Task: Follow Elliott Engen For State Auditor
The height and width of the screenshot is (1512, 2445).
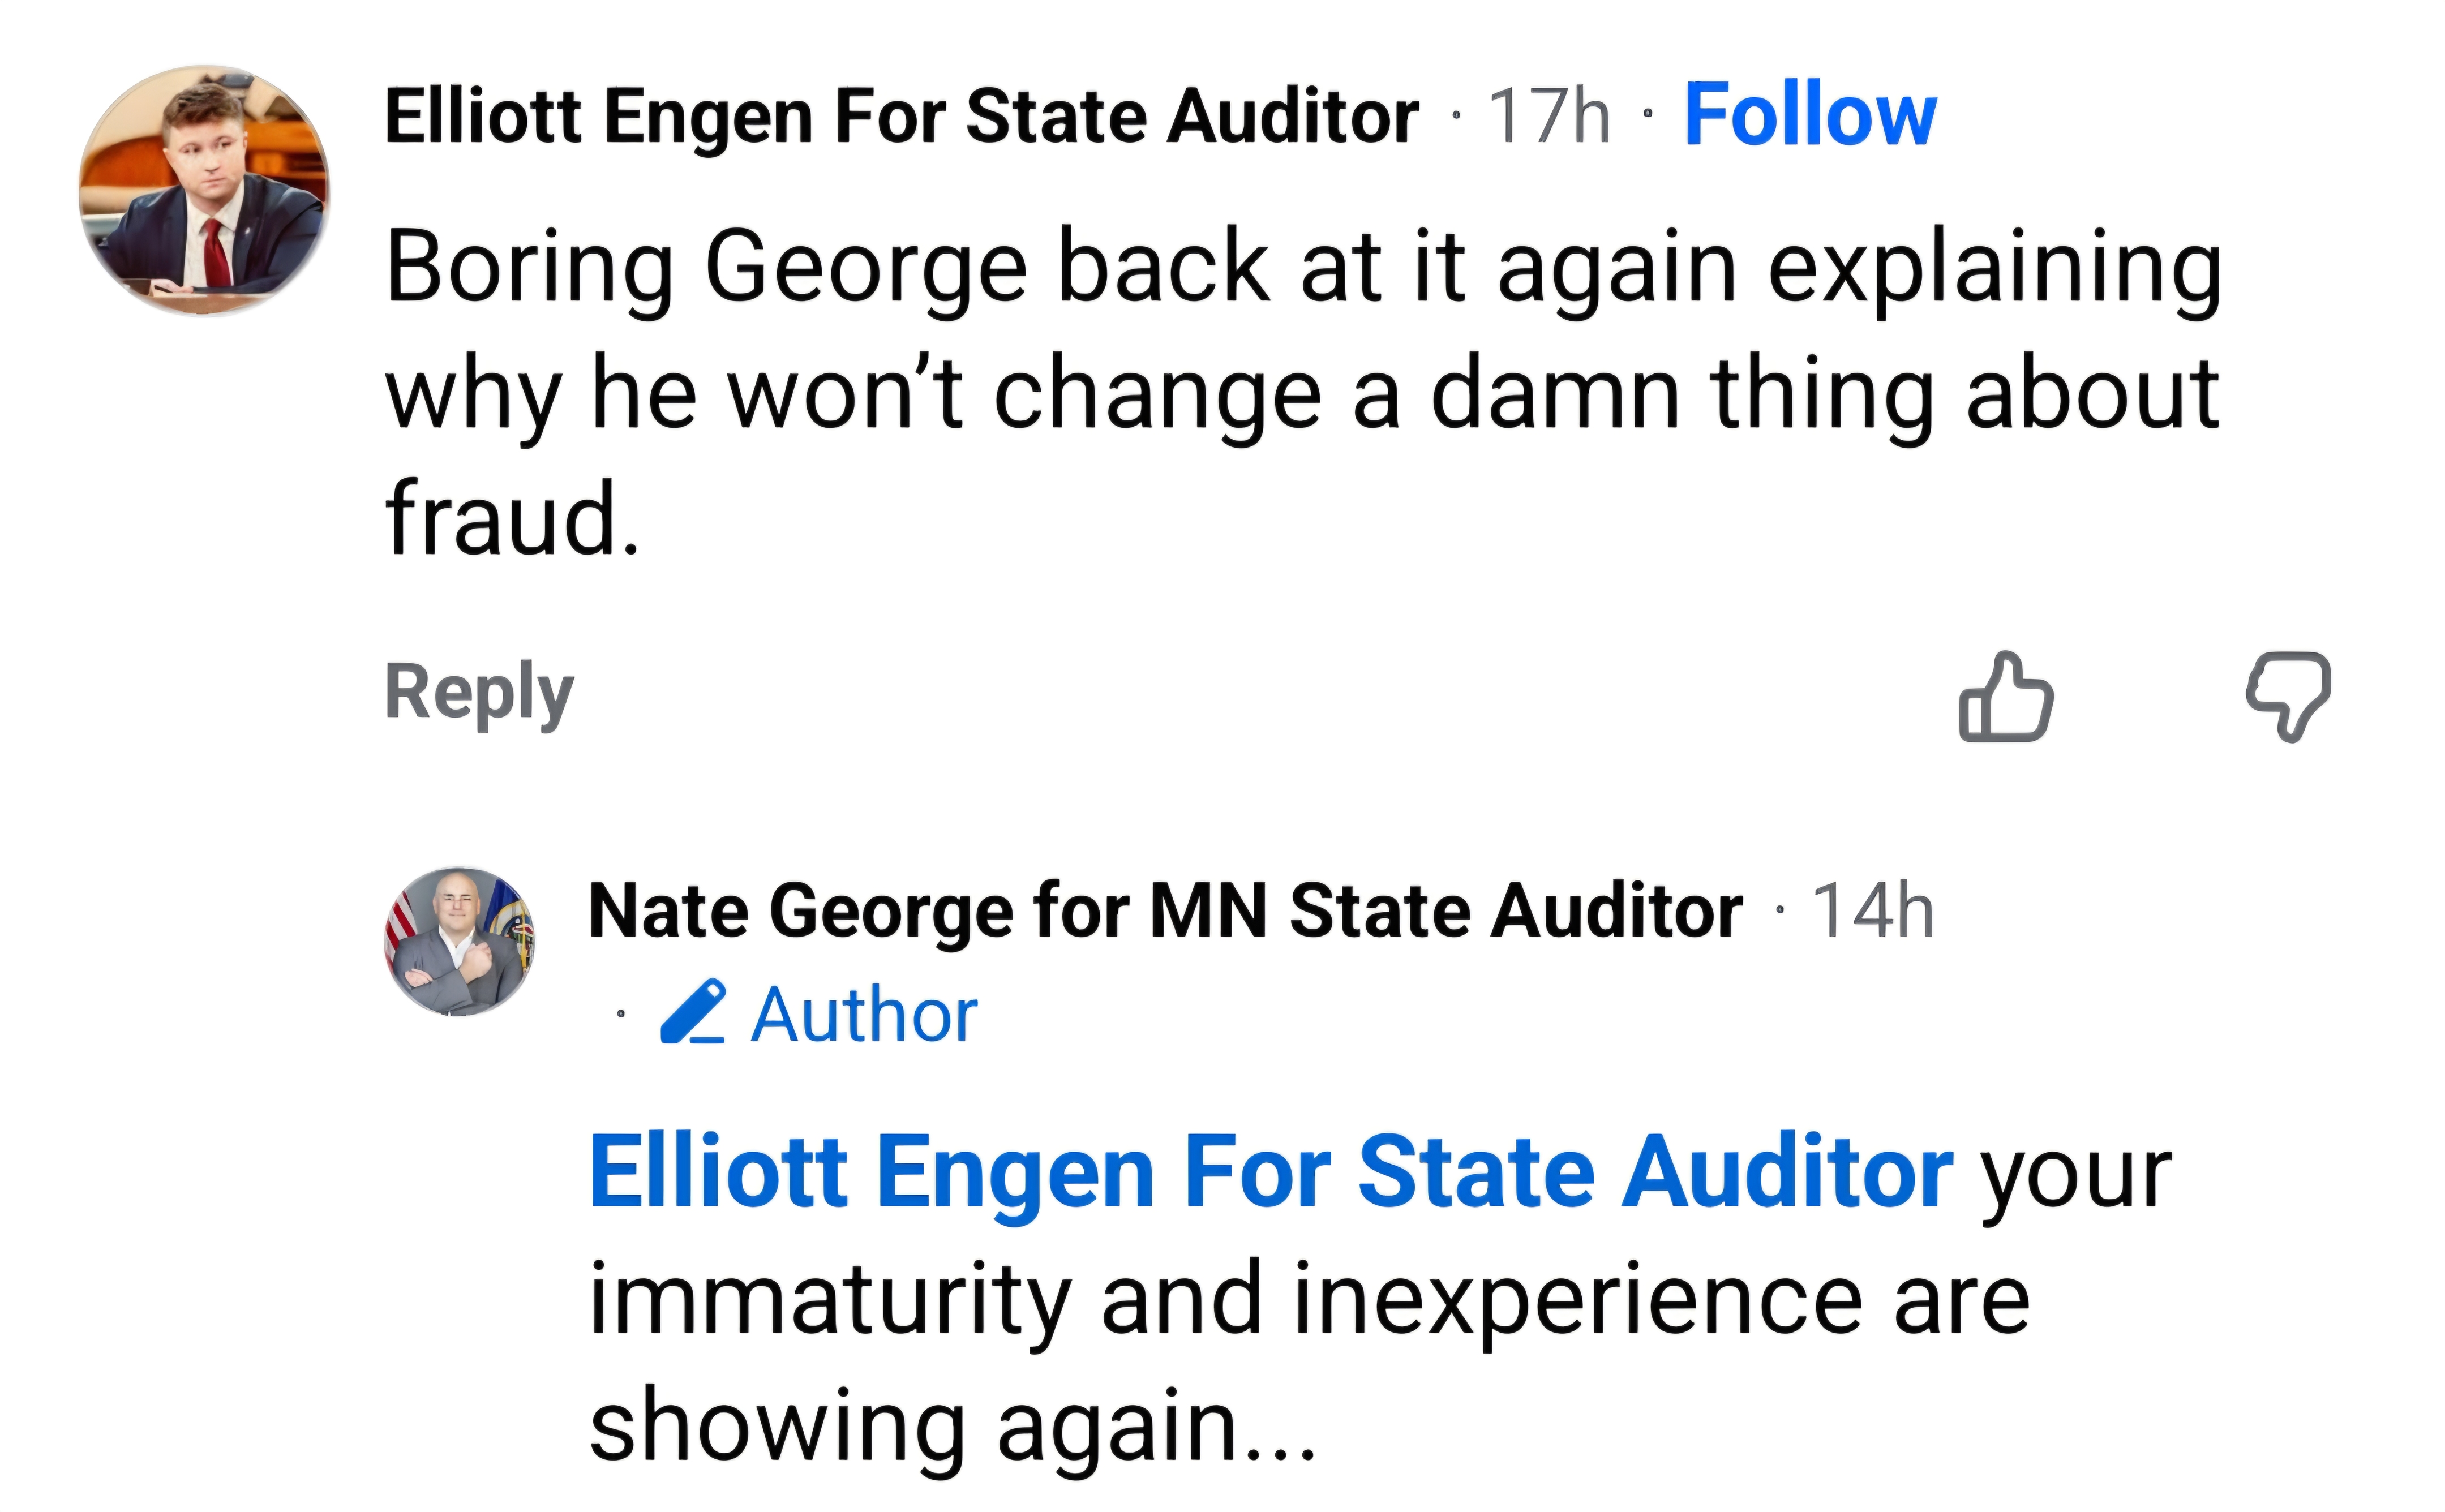Action: pyautogui.click(x=1810, y=116)
